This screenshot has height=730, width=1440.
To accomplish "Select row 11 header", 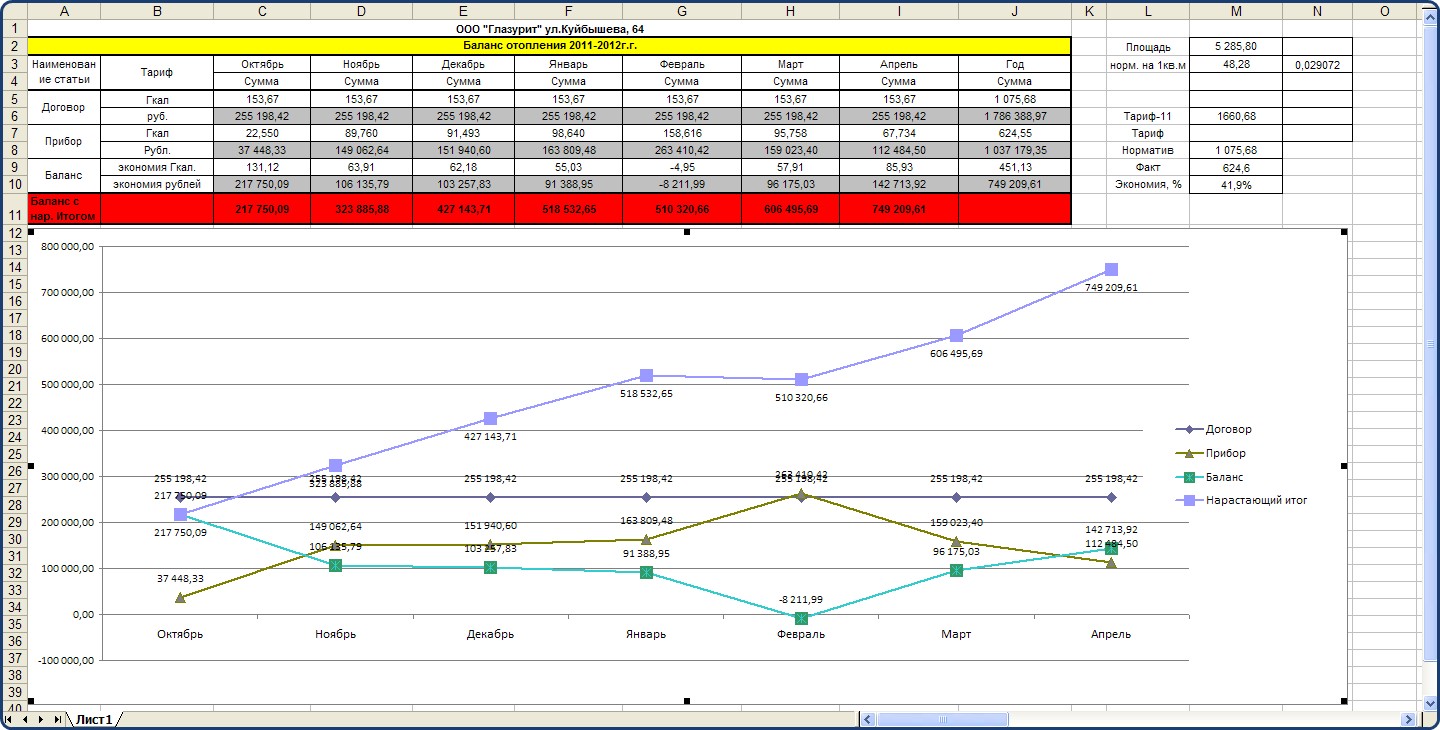I will pyautogui.click(x=13, y=209).
